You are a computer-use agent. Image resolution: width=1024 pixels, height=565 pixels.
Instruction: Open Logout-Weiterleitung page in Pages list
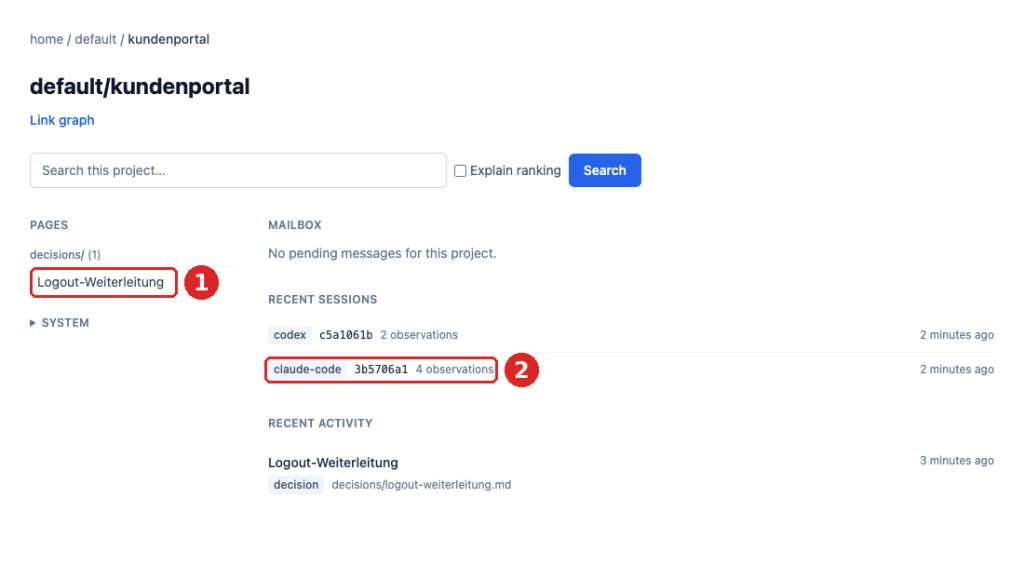tap(101, 282)
